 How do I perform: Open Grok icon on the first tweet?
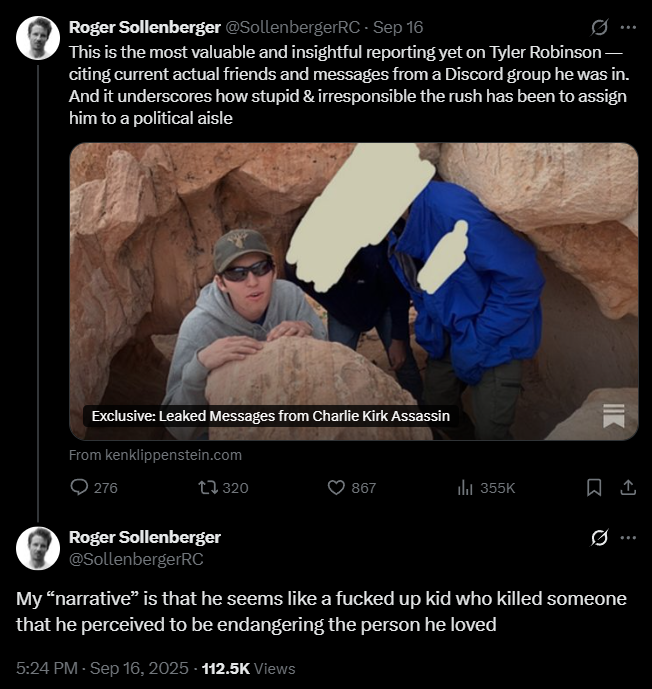(599, 27)
